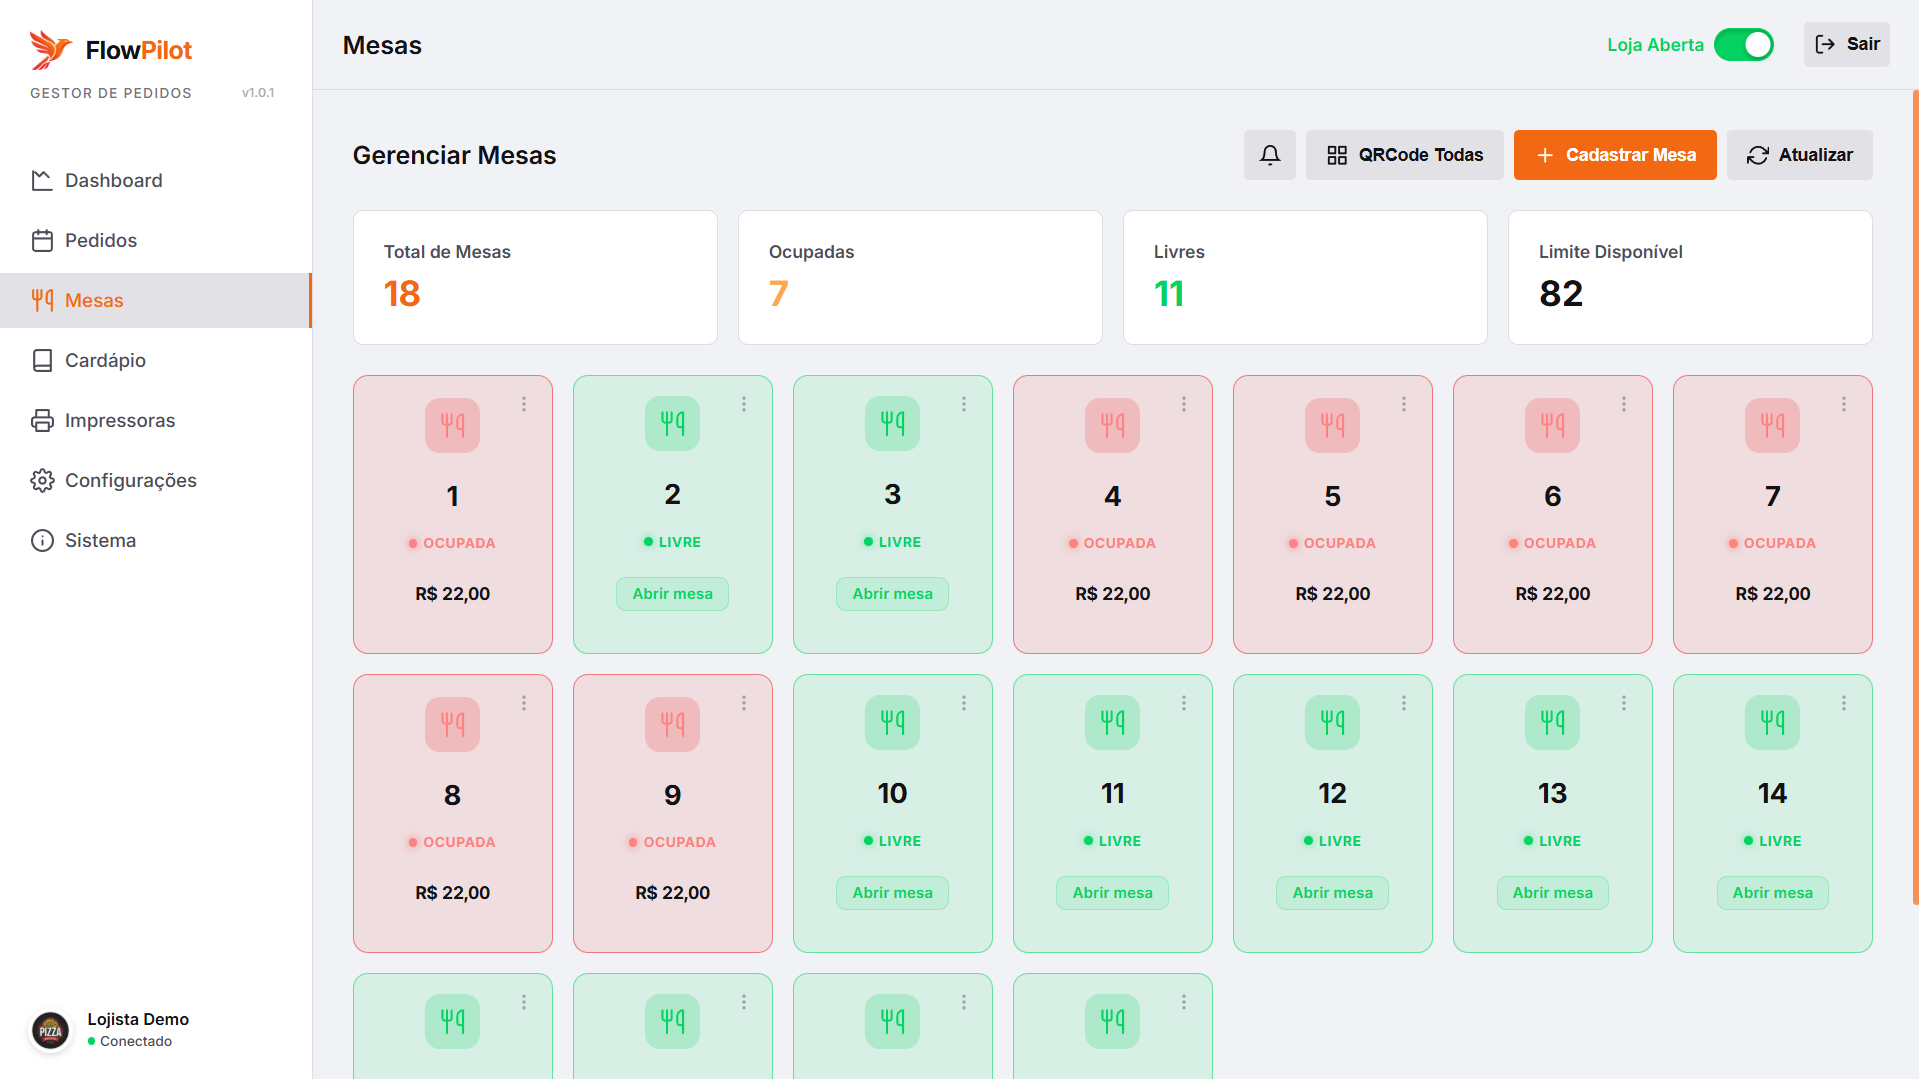1919x1079 pixels.
Task: Click Abrir mesa on table 3
Action: pos(892,594)
